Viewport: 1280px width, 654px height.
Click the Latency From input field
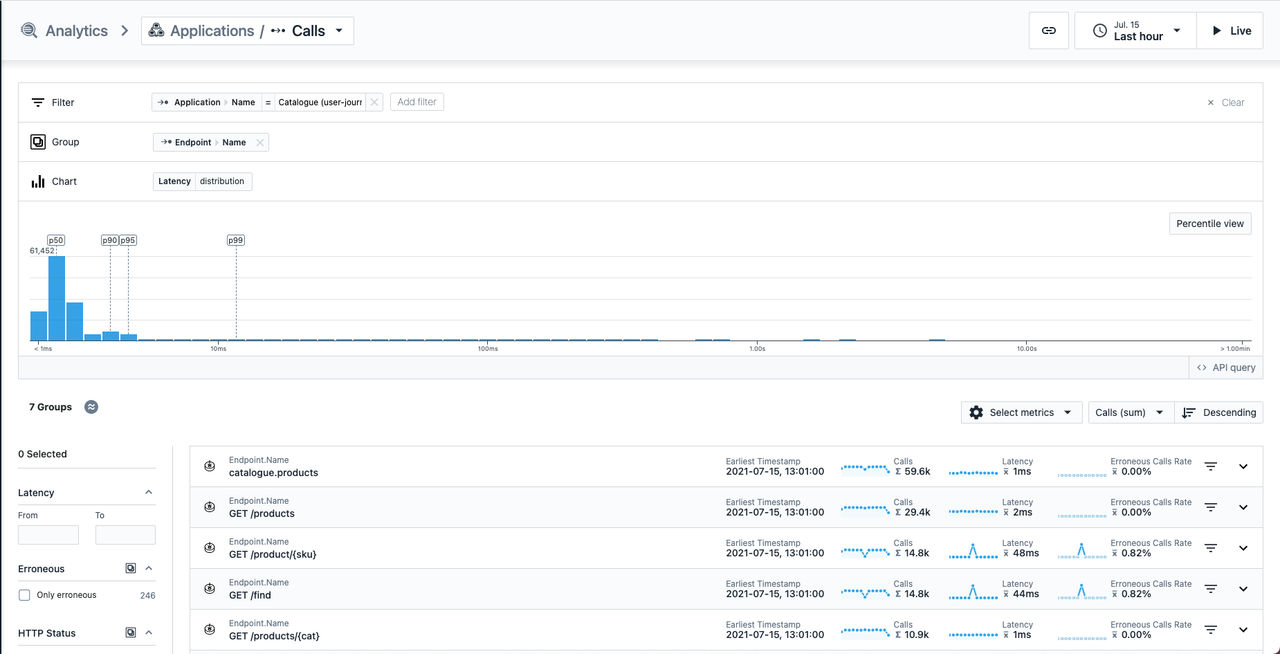(48, 535)
